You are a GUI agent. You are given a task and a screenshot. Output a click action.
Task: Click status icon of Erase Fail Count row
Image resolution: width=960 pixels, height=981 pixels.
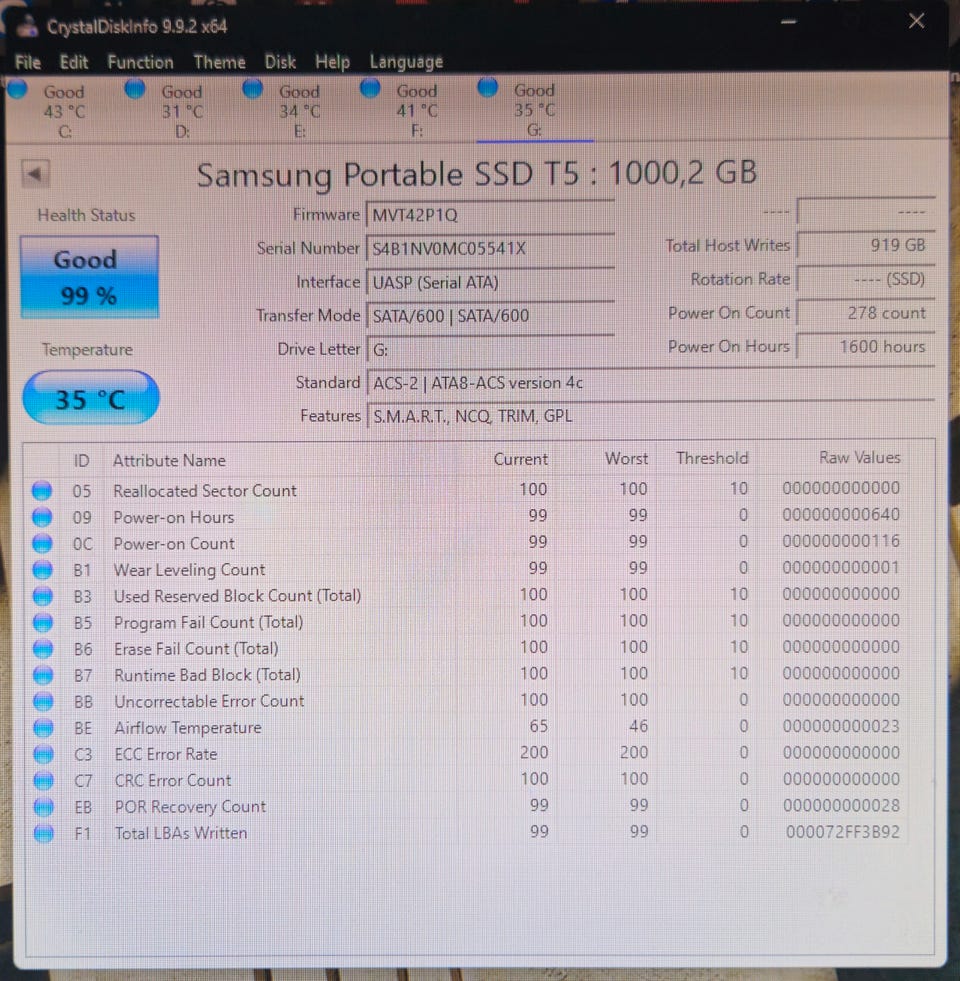tap(43, 649)
